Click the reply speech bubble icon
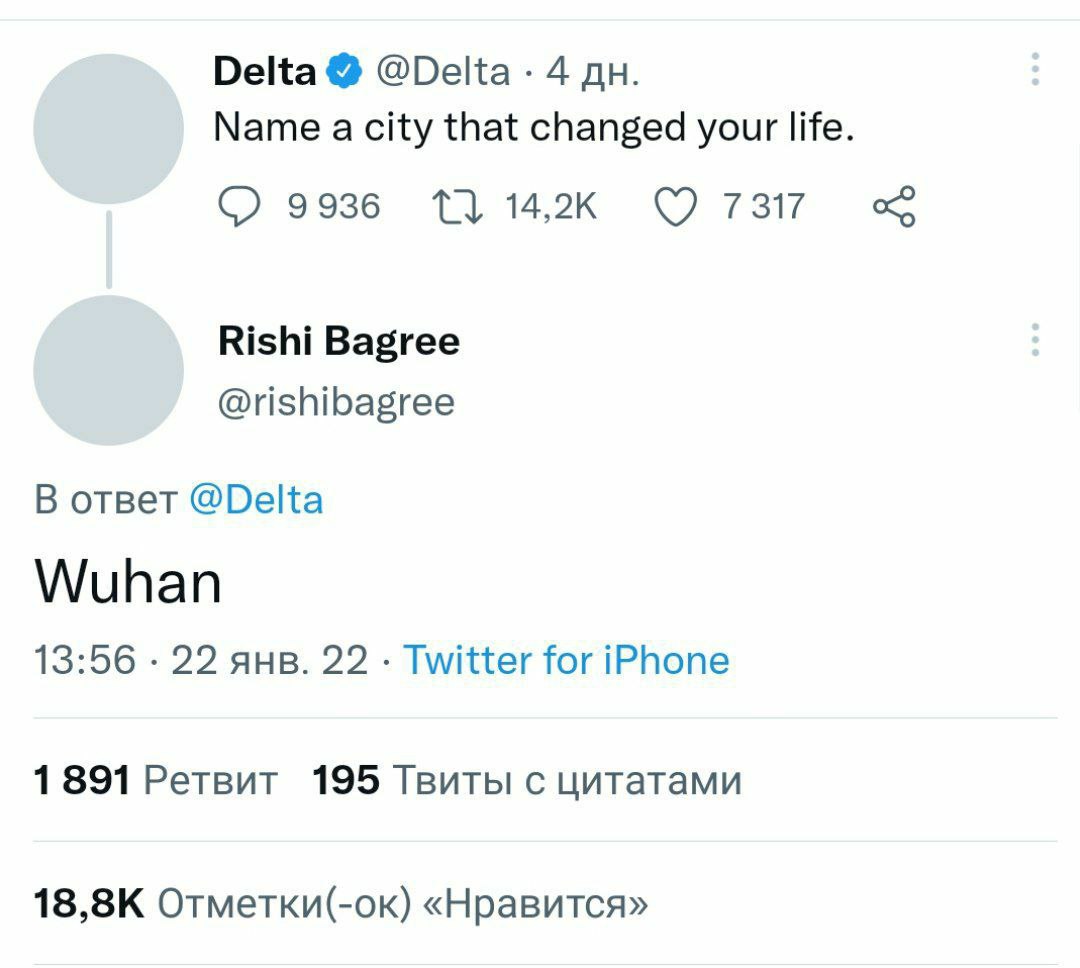1080x968 pixels. coord(238,207)
